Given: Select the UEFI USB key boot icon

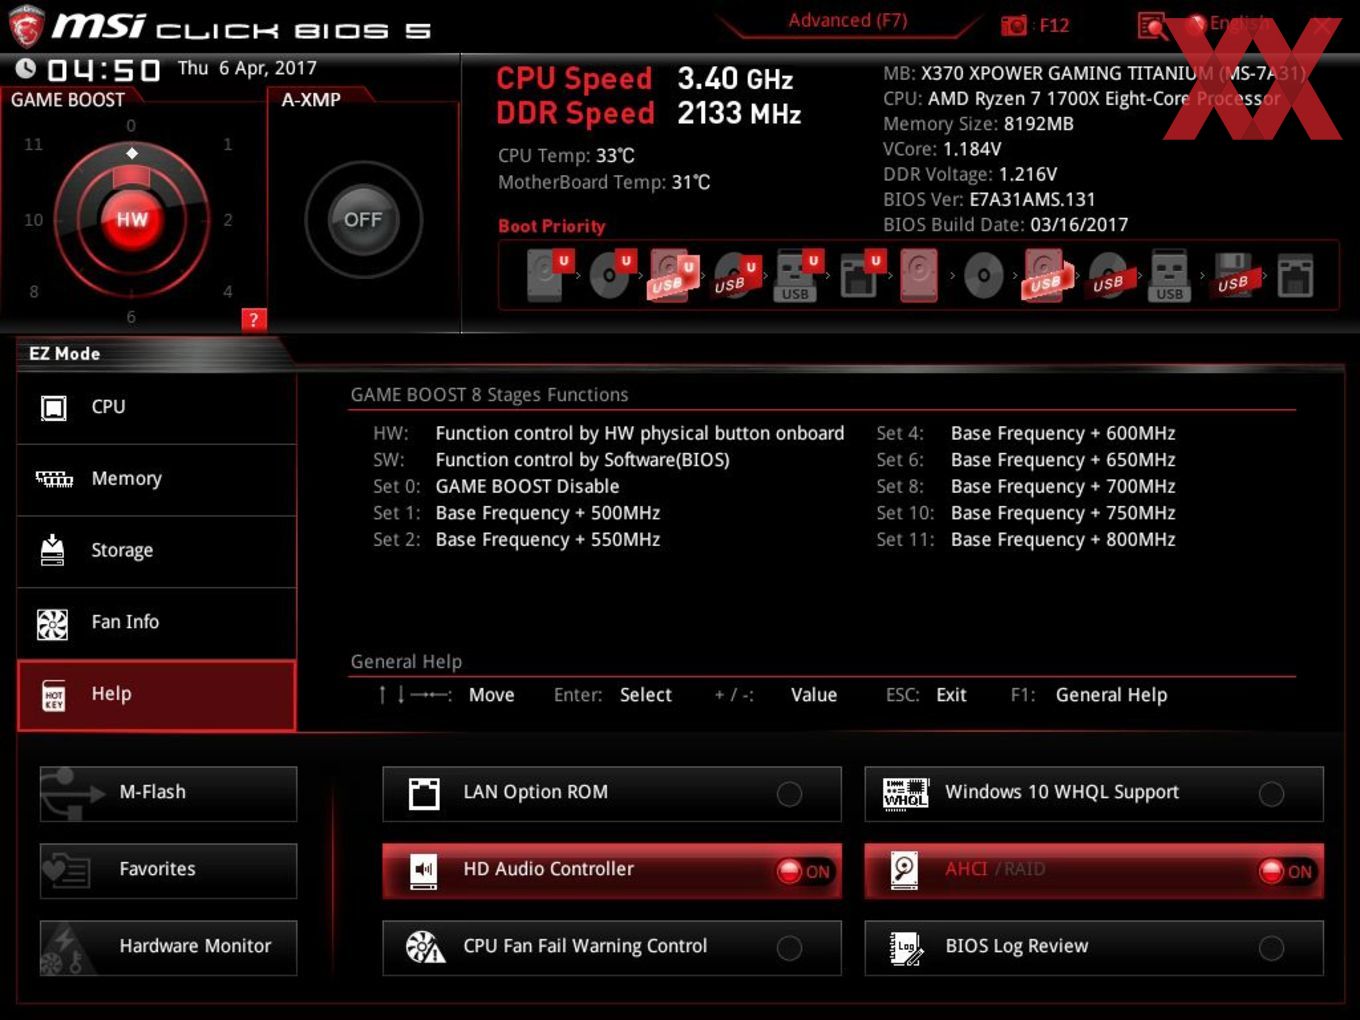Looking at the screenshot, I should (x=797, y=275).
